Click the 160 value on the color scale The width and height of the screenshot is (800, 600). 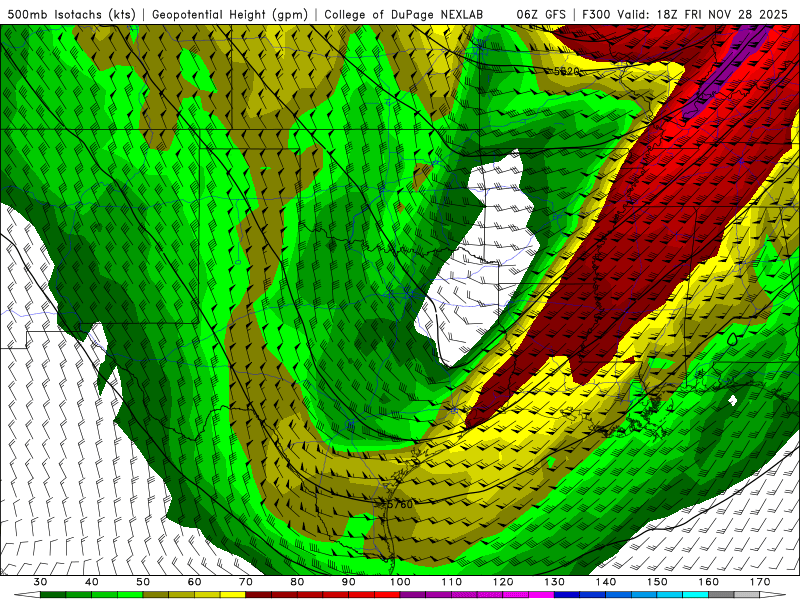click(x=709, y=582)
